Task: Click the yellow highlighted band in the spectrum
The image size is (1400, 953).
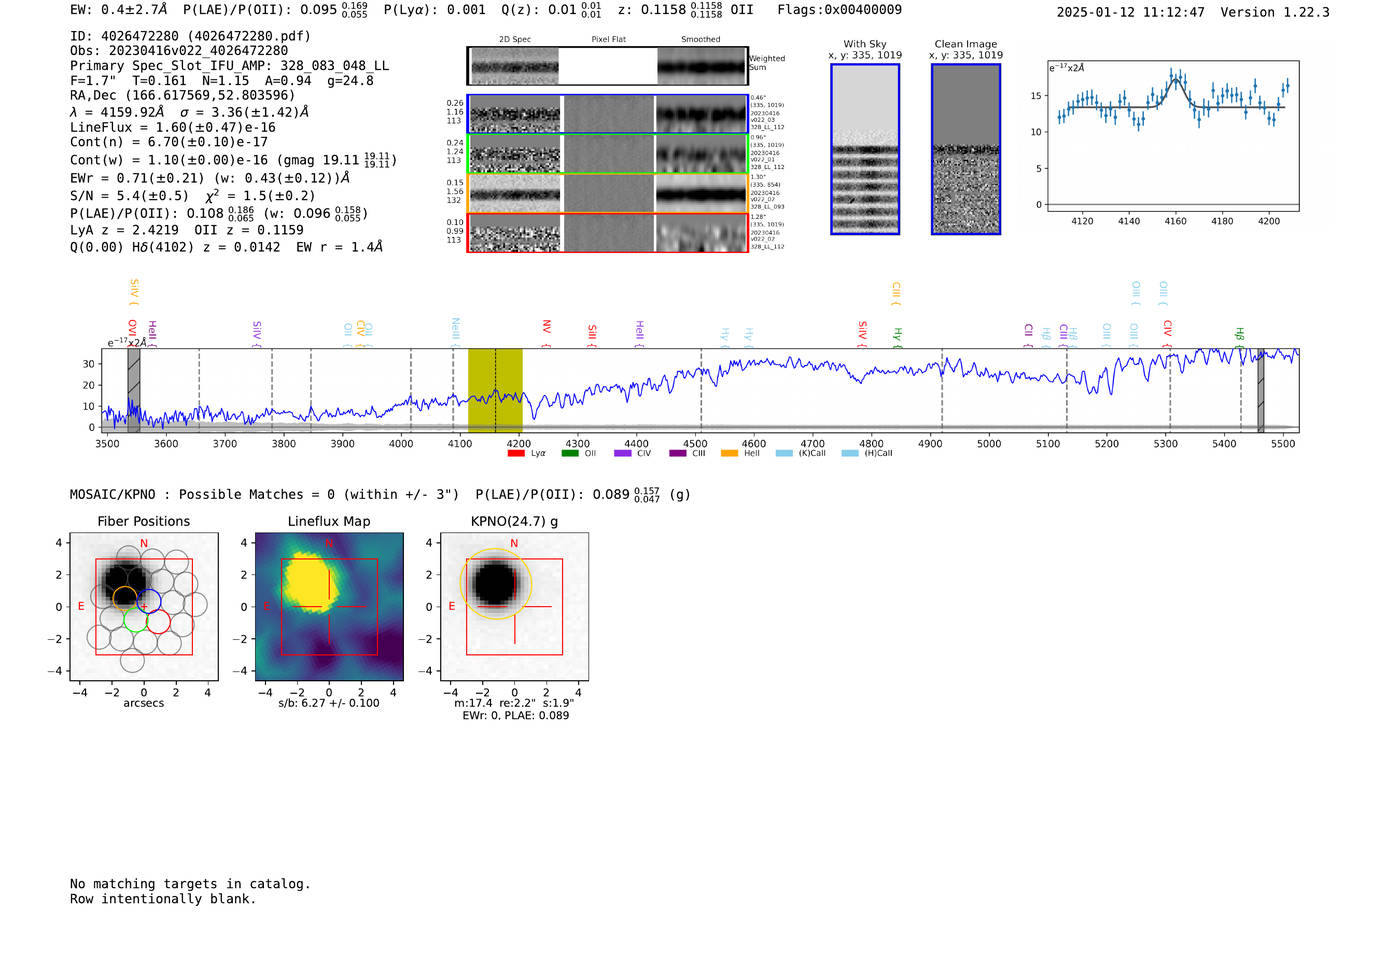Action: (x=495, y=390)
